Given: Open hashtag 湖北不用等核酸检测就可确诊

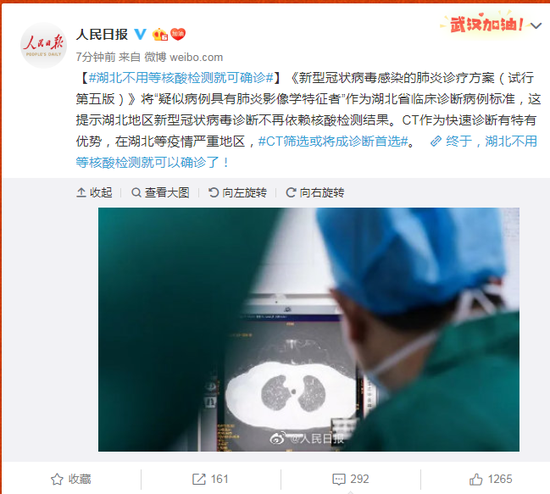Looking at the screenshot, I should click(x=181, y=78).
